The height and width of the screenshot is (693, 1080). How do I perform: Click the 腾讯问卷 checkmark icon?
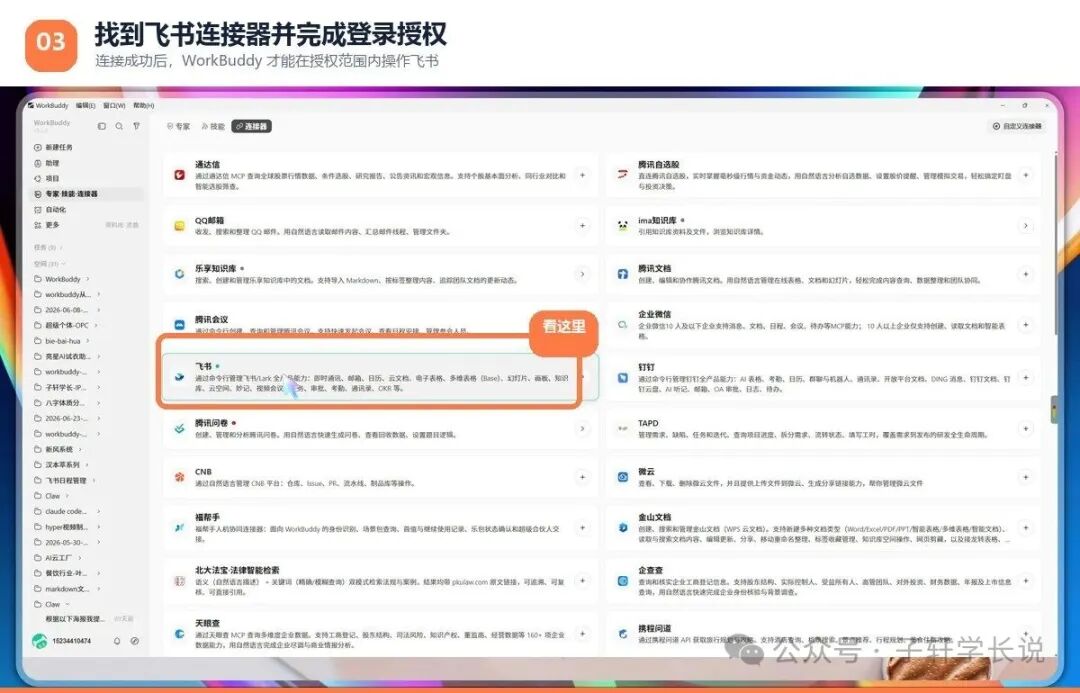coord(180,428)
